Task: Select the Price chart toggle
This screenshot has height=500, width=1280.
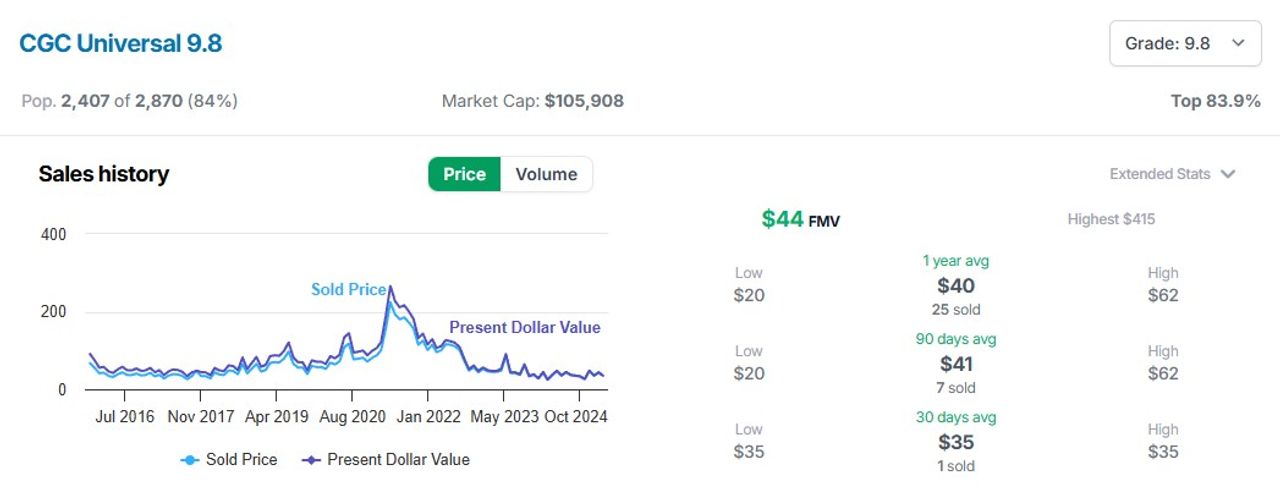Action: pyautogui.click(x=464, y=174)
